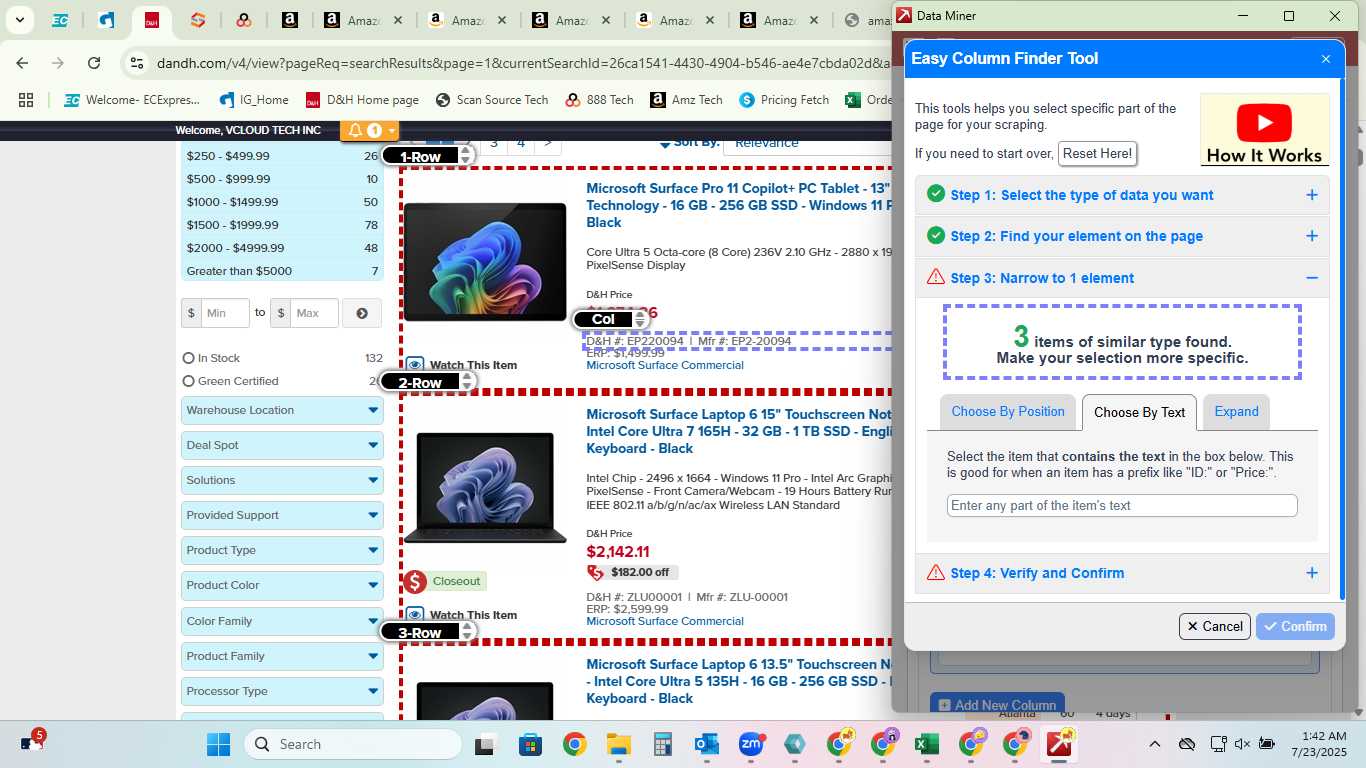The image size is (1366, 768).
Task: Switch to the orange S pinned tab
Action: coord(198,20)
